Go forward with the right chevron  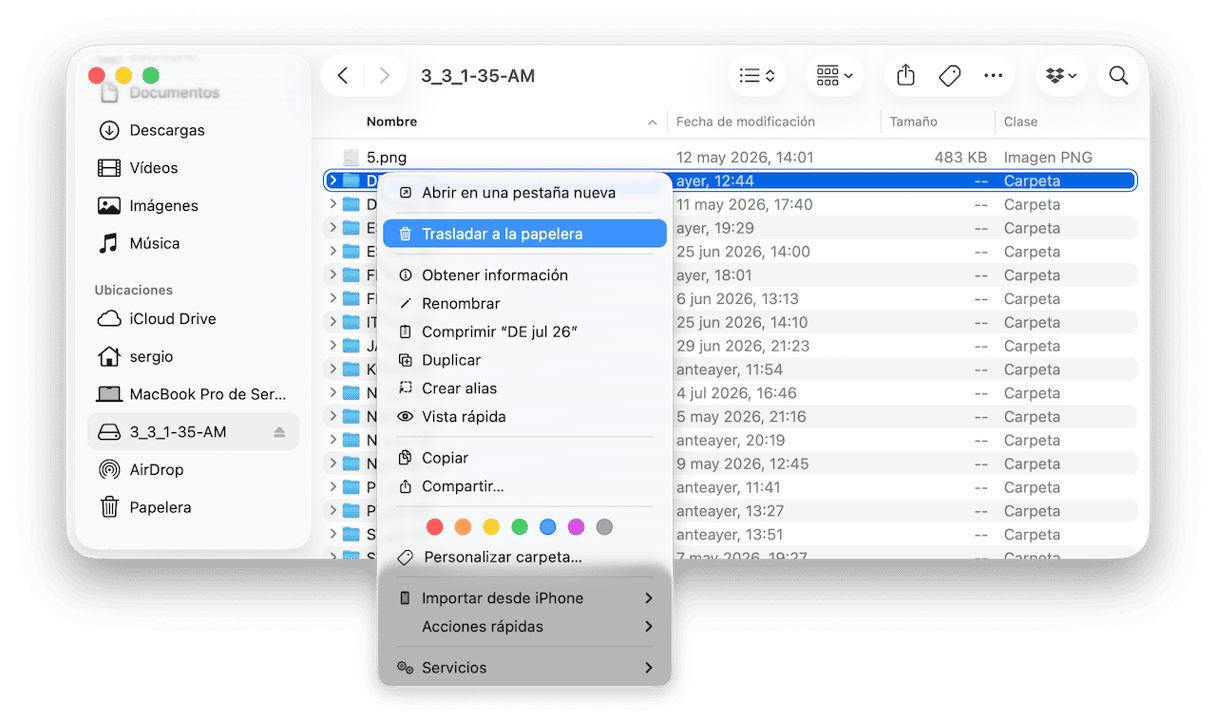click(384, 76)
